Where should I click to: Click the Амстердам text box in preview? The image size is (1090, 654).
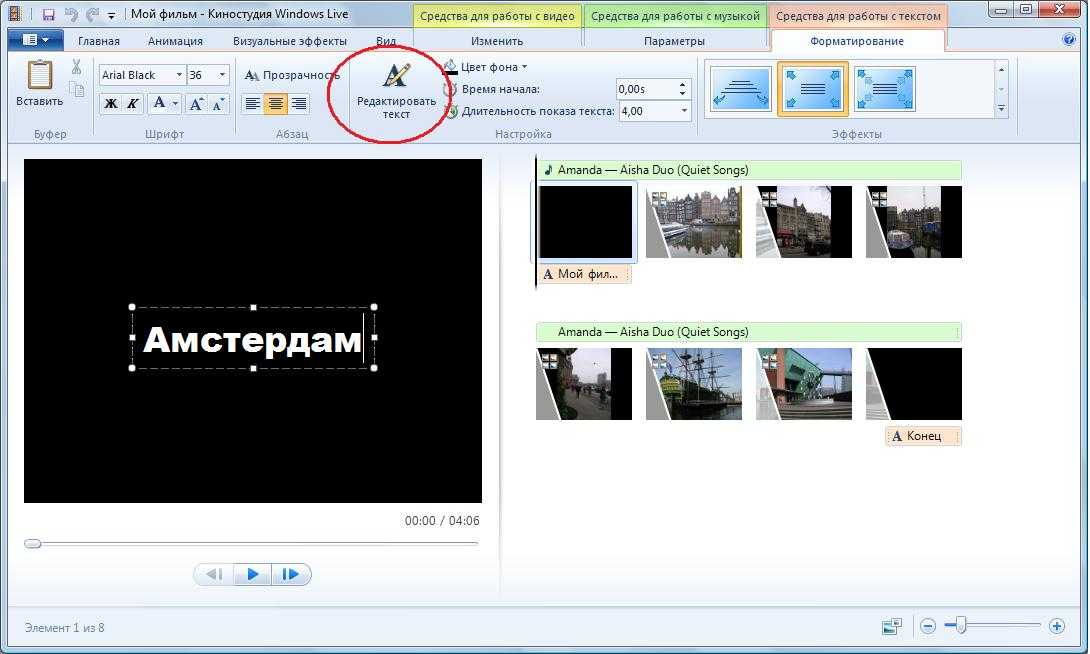coord(253,338)
